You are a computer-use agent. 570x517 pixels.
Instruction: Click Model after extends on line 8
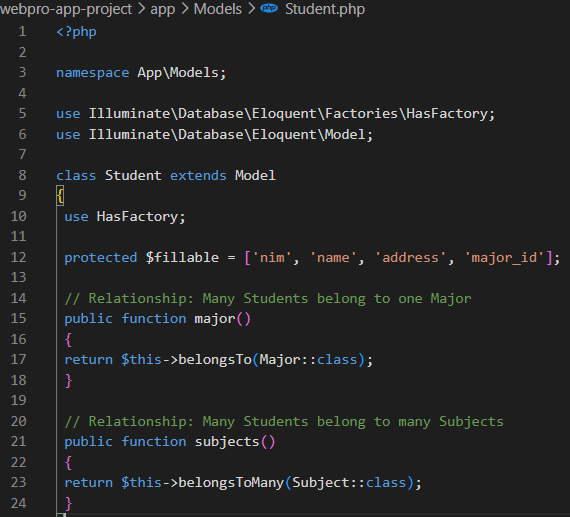pyautogui.click(x=255, y=176)
